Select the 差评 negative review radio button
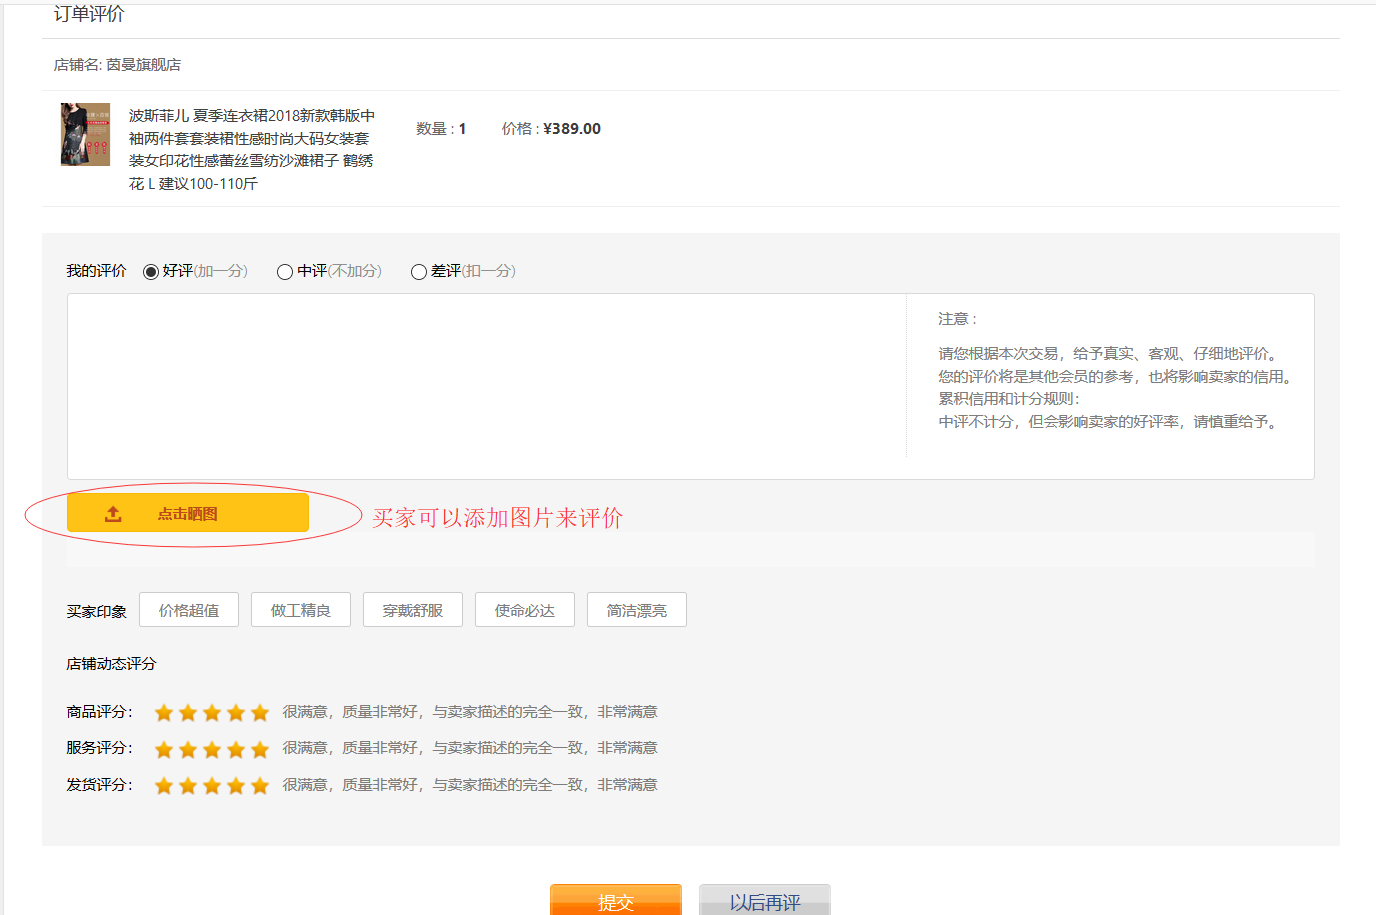The width and height of the screenshot is (1376, 915). pos(419,272)
